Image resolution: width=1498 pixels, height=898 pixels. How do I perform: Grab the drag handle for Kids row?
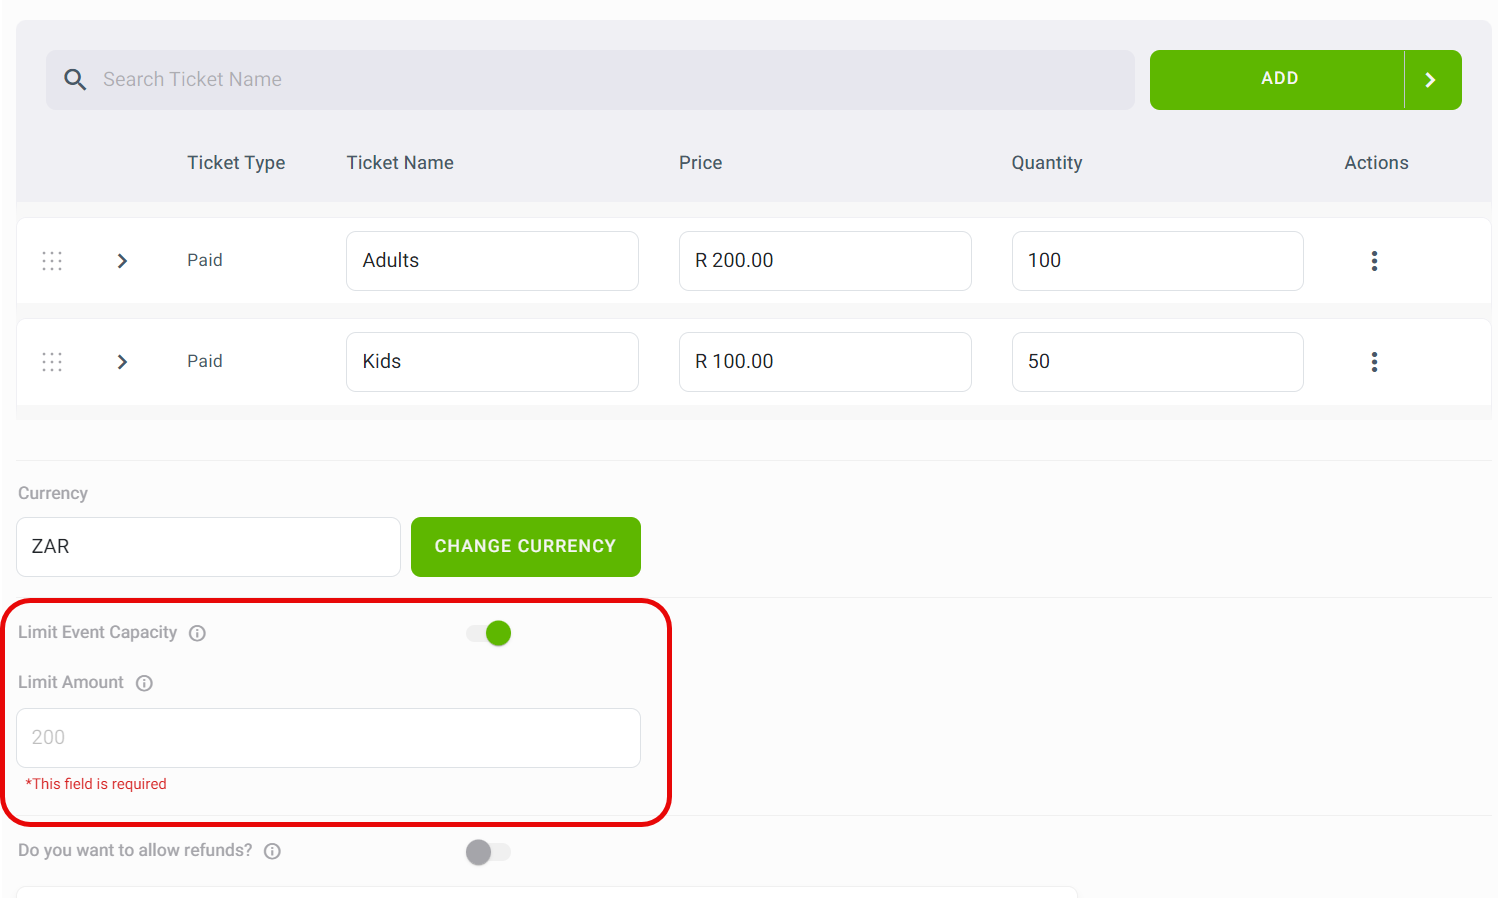click(52, 362)
